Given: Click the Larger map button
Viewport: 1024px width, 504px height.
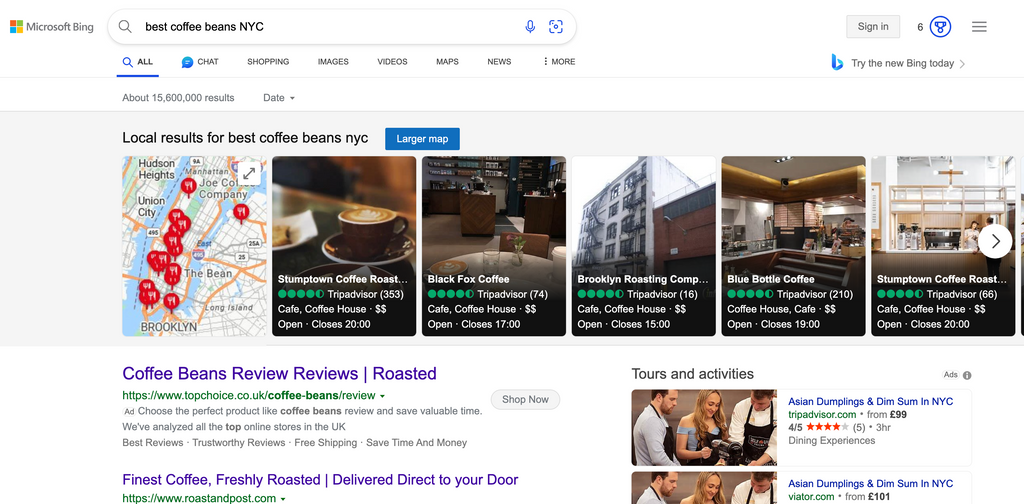Looking at the screenshot, I should (x=423, y=139).
